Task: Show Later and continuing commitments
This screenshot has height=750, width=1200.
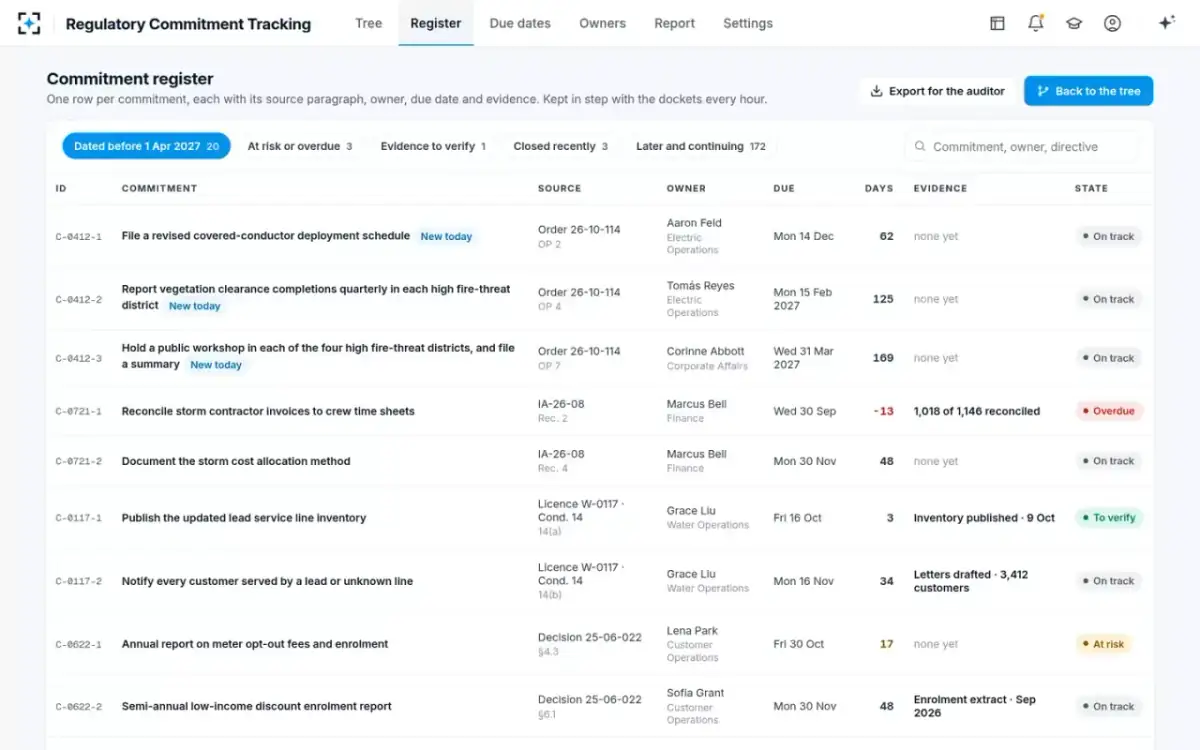Action: coord(701,146)
